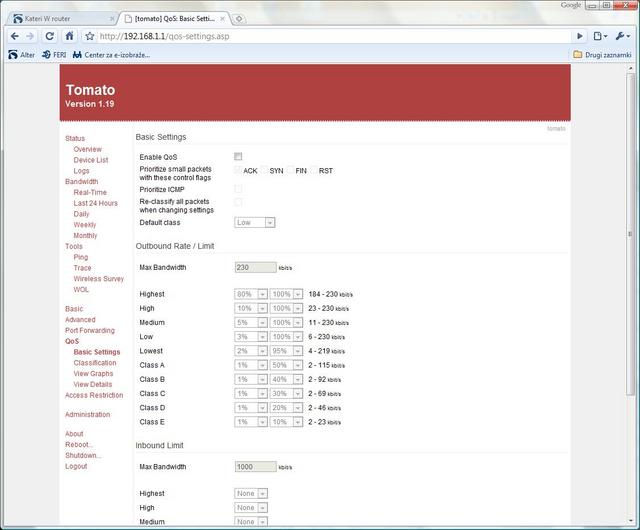This screenshot has width=640, height=530.
Task: Click inbound Max Bandwidth field 1000
Action: tap(256, 467)
